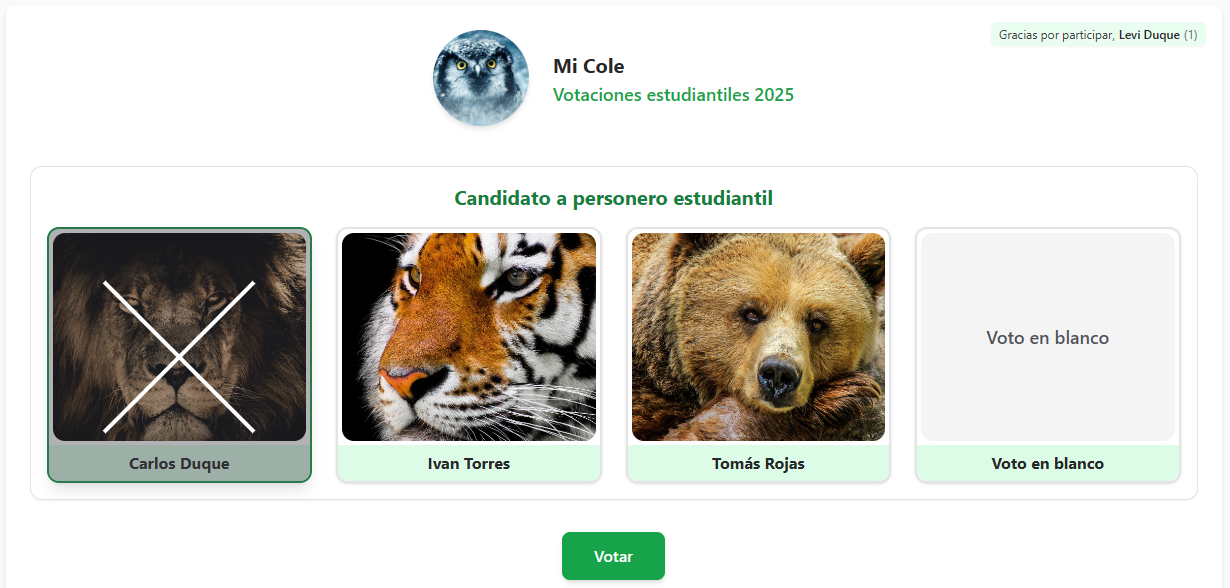Choose the tiger photo of Ivan Torres
The image size is (1230, 588).
point(469,337)
